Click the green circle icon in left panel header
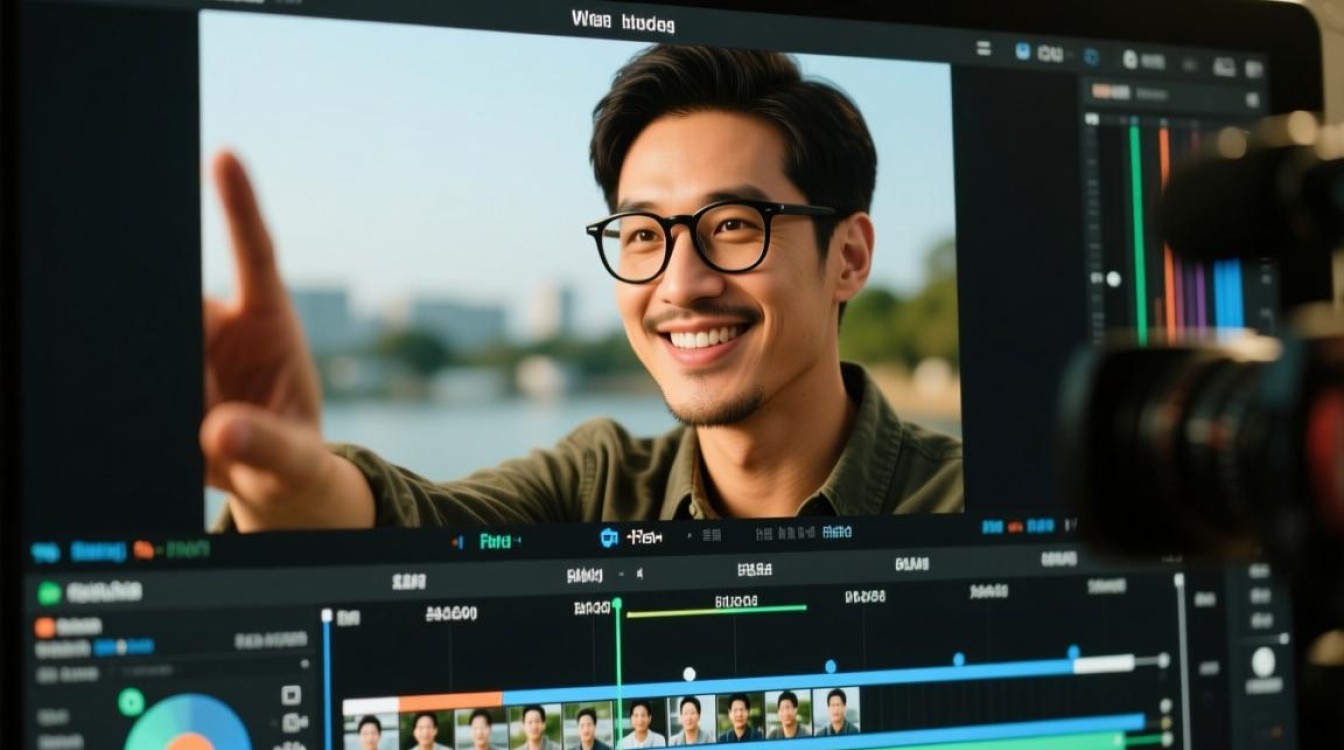The height and width of the screenshot is (750, 1344). coord(49,592)
